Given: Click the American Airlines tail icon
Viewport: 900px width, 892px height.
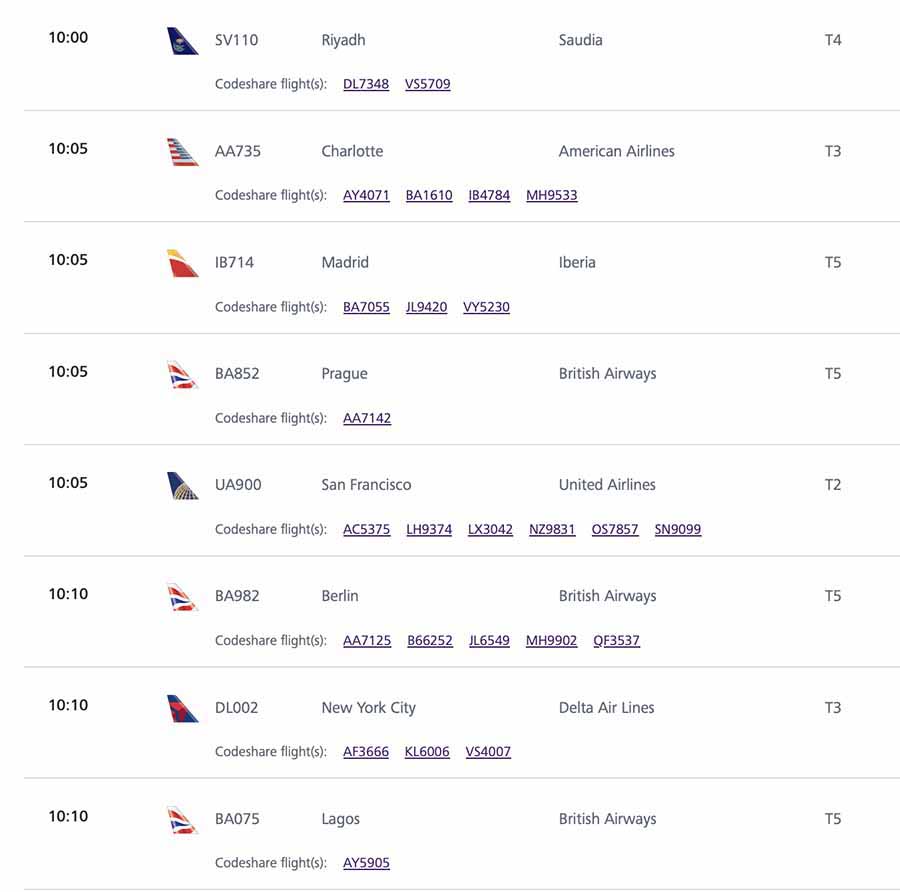Looking at the screenshot, I should click(183, 152).
